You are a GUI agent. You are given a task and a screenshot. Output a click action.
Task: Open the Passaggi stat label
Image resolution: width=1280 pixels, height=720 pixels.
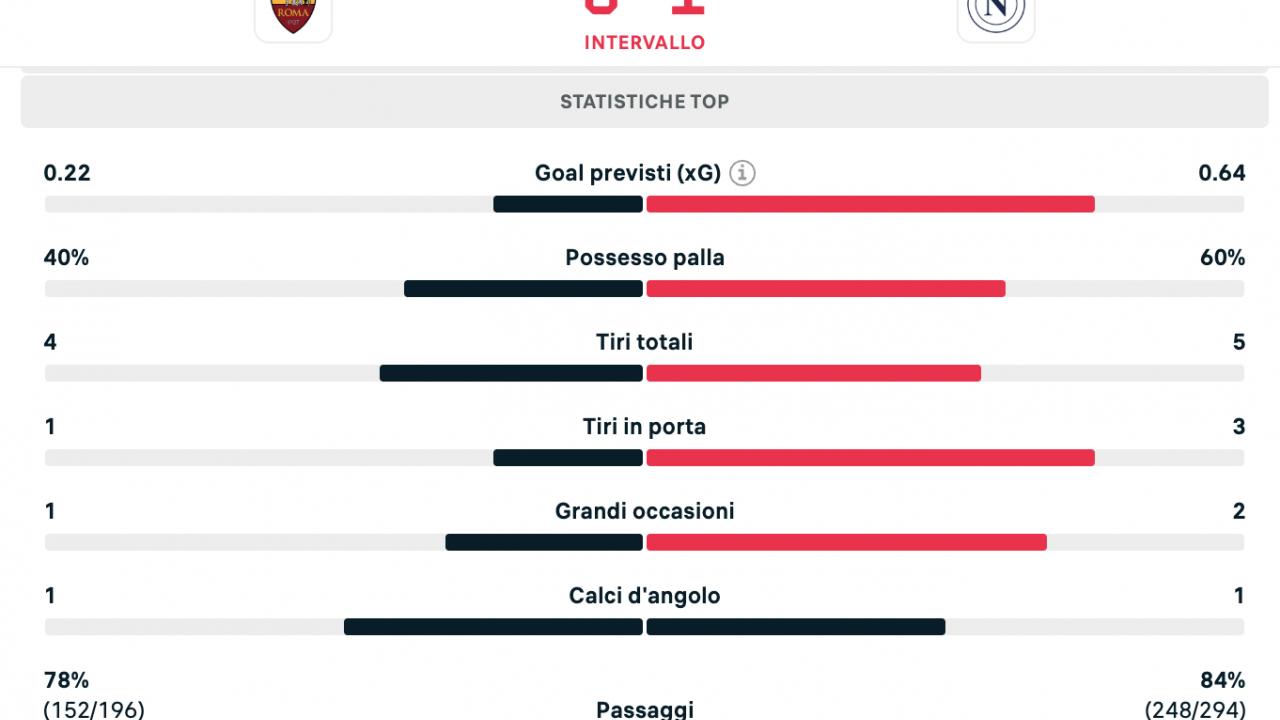point(644,709)
